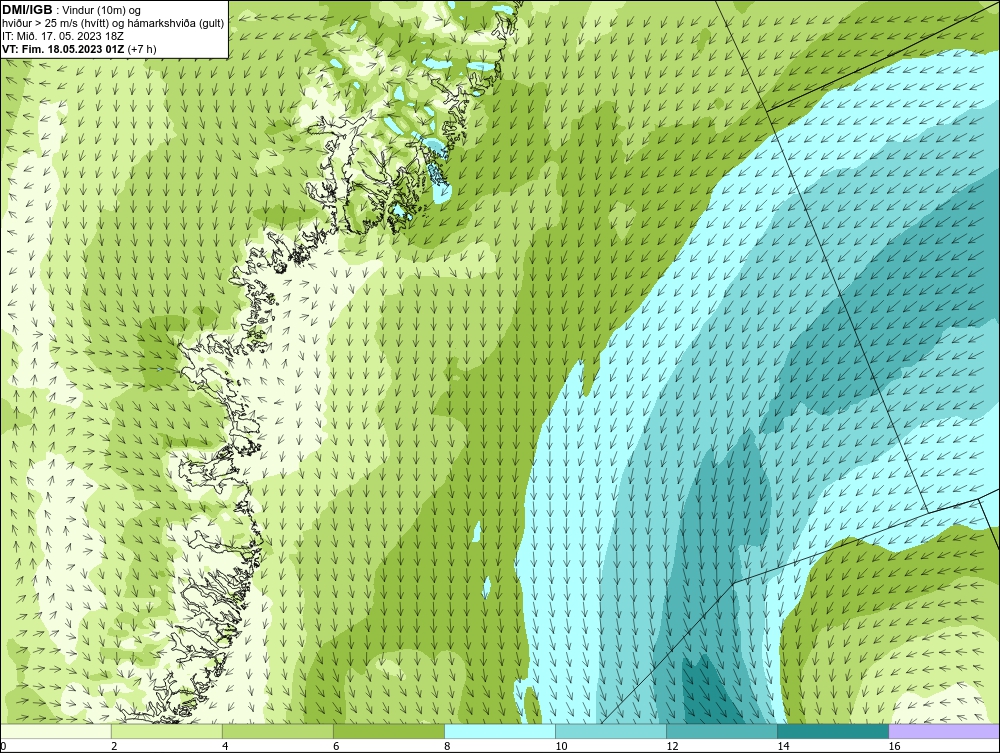This screenshot has height=753, width=1000.
Task: Click the 8–10 m/s pale cyan swatch
Action: 500,731
